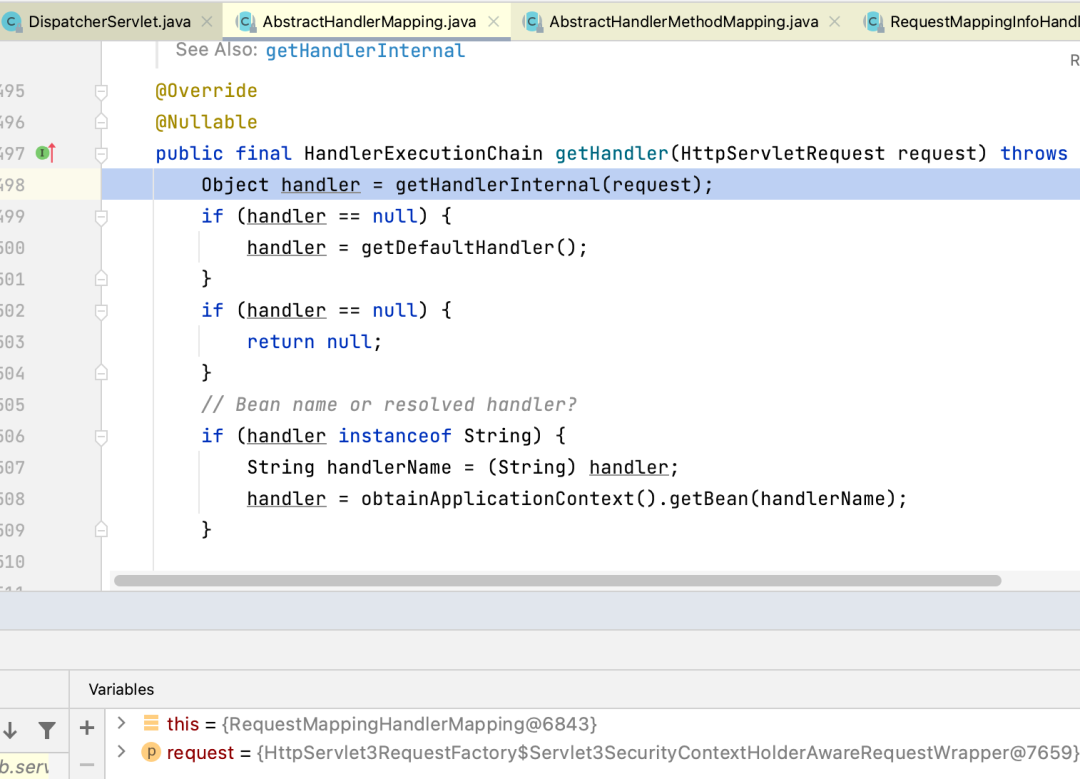Viewport: 1080px width, 779px height.
Task: Click the parameter icon beside request variable
Action: coord(151,753)
